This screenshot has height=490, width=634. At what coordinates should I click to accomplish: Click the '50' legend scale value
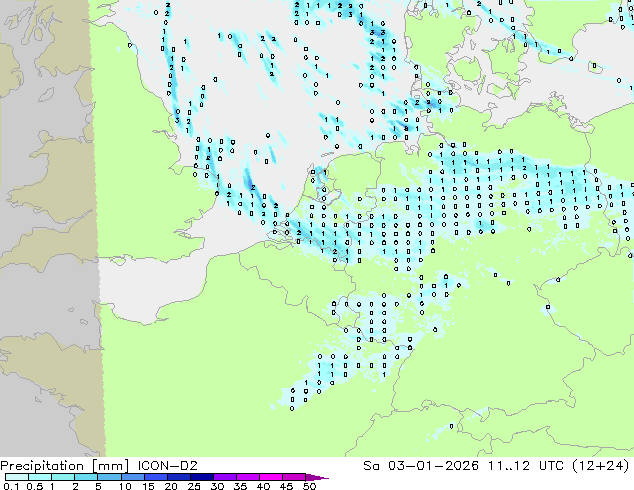click(x=309, y=486)
